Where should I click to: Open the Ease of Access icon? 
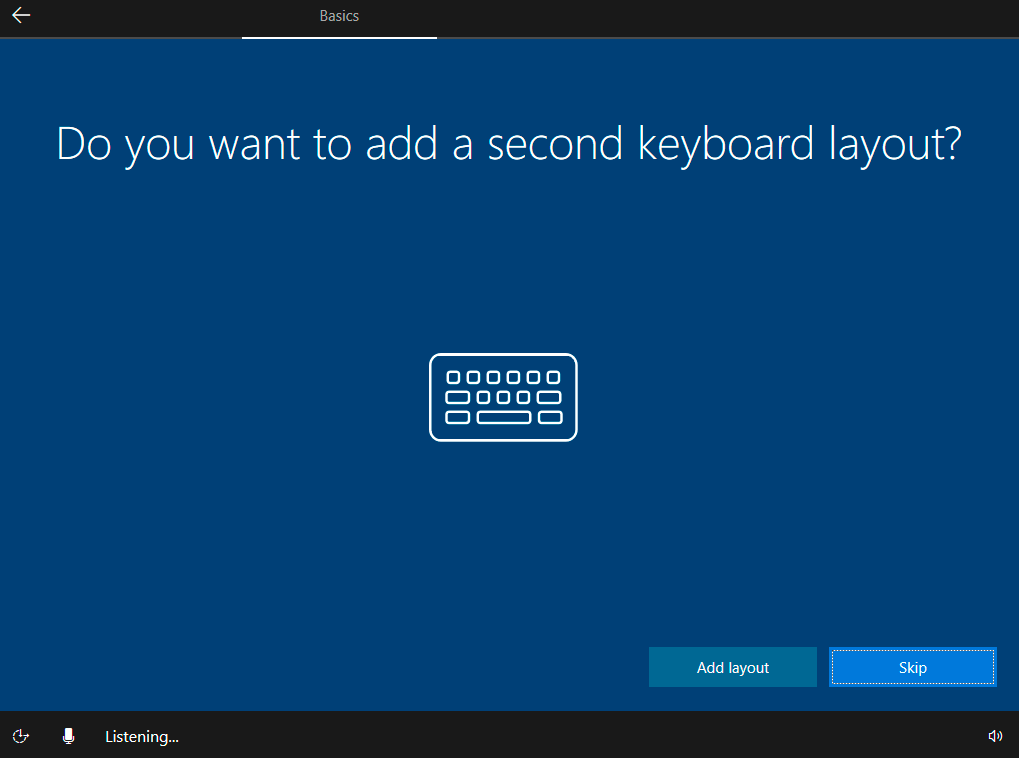point(21,736)
